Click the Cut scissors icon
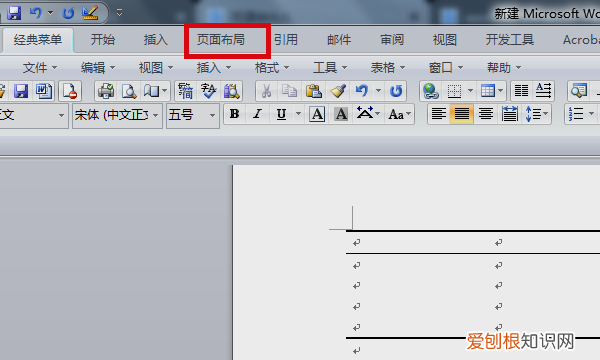Viewport: 600px width, 360px height. click(267, 91)
